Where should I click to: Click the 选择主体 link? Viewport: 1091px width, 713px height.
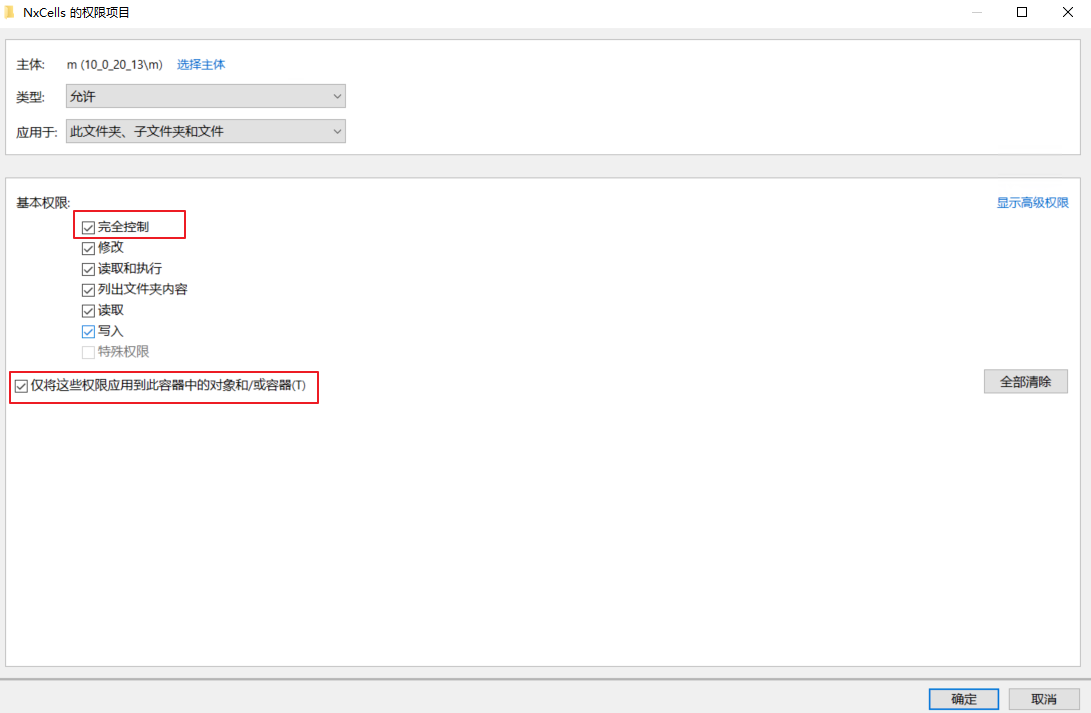tap(201, 65)
